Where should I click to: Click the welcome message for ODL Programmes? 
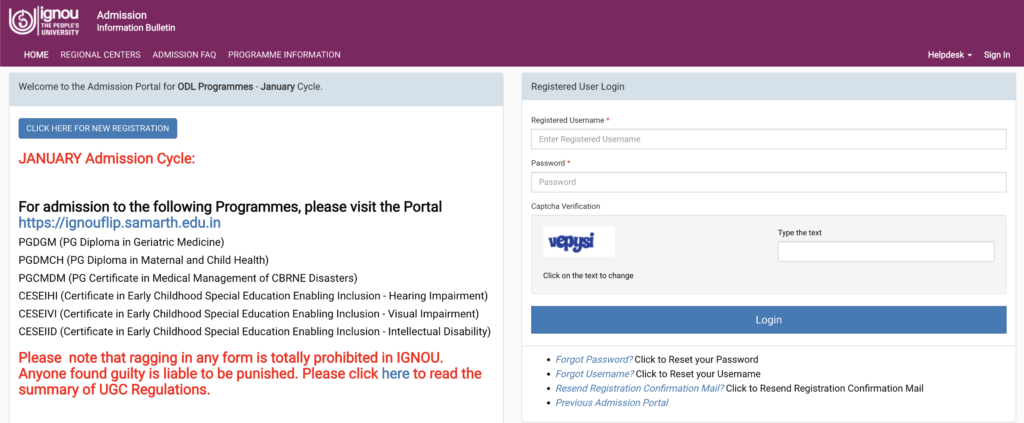[170, 86]
